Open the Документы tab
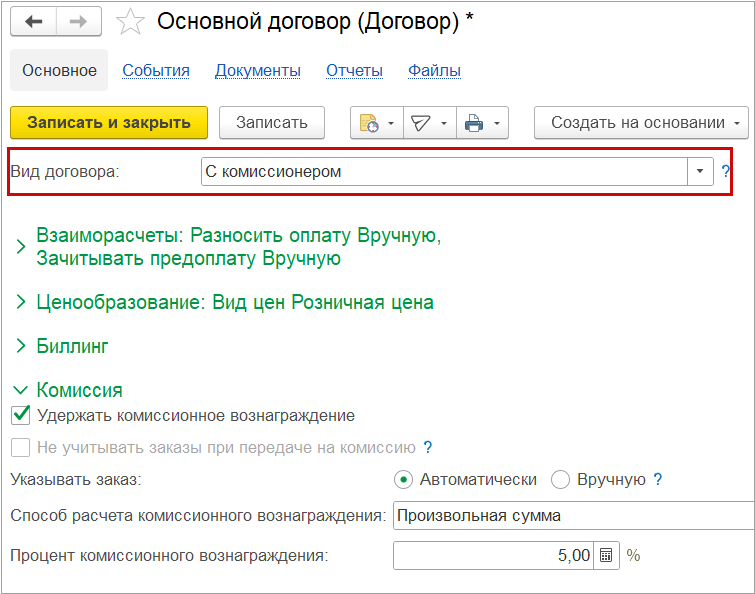 [x=258, y=70]
